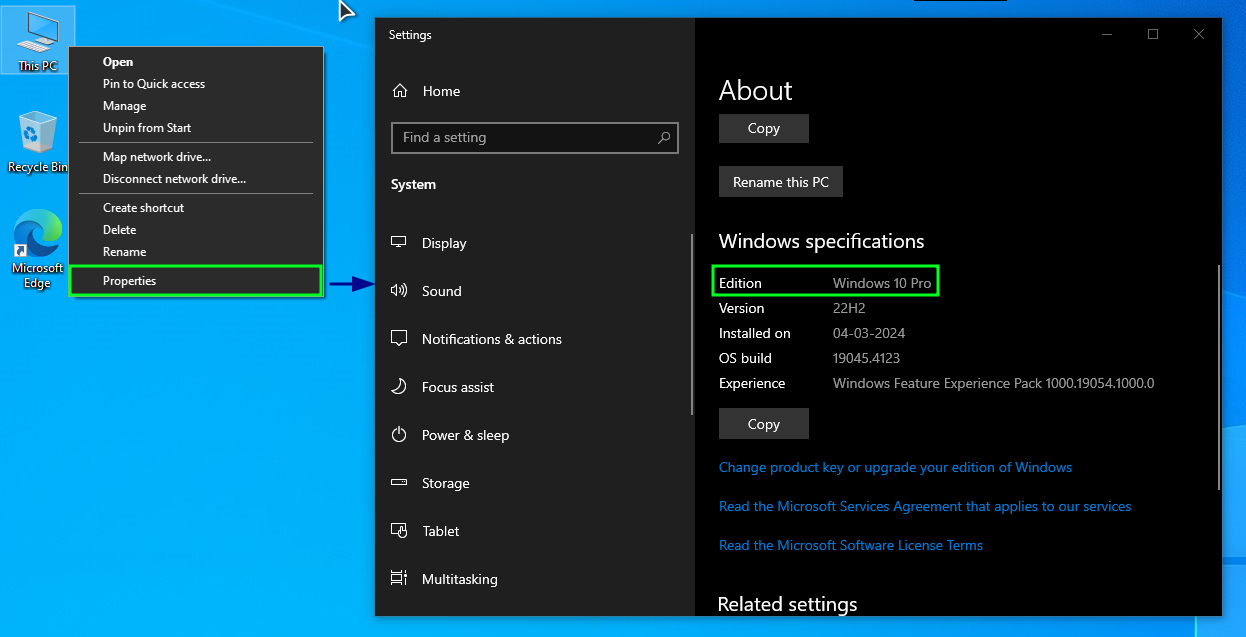The image size is (1246, 637).
Task: Click the Sound speaker icon
Action: coord(399,291)
